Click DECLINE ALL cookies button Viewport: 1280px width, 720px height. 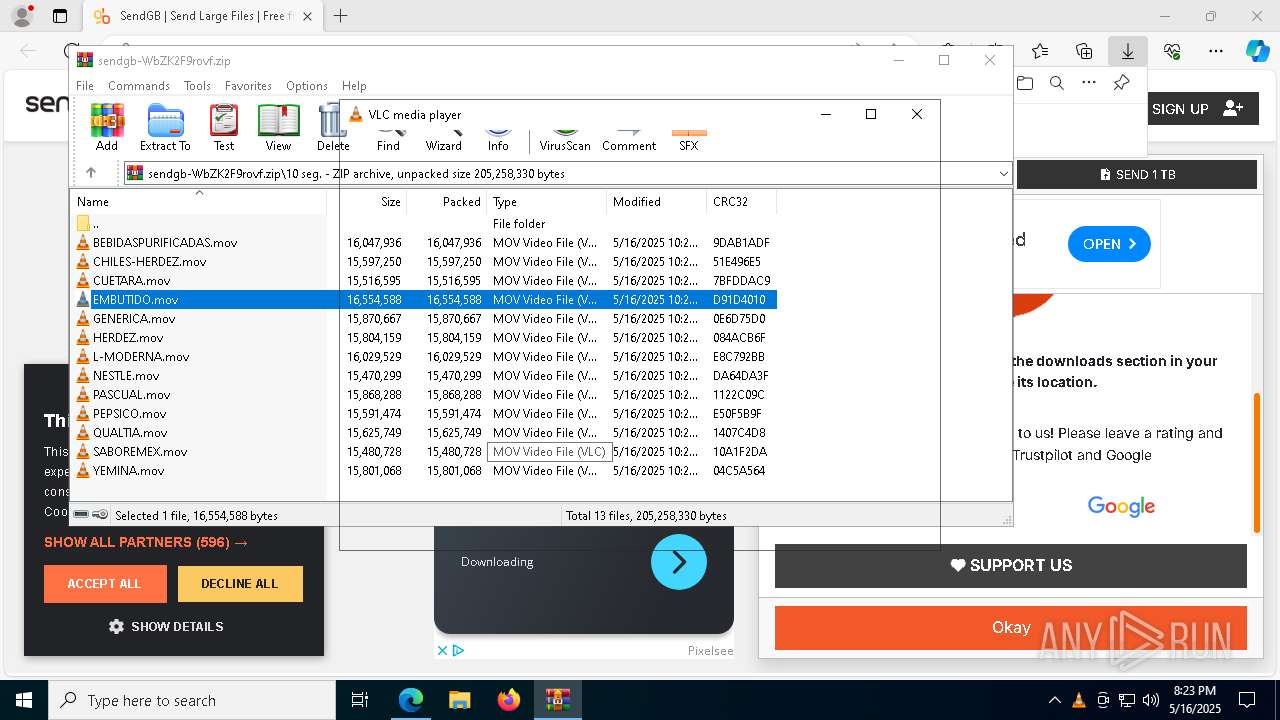240,584
